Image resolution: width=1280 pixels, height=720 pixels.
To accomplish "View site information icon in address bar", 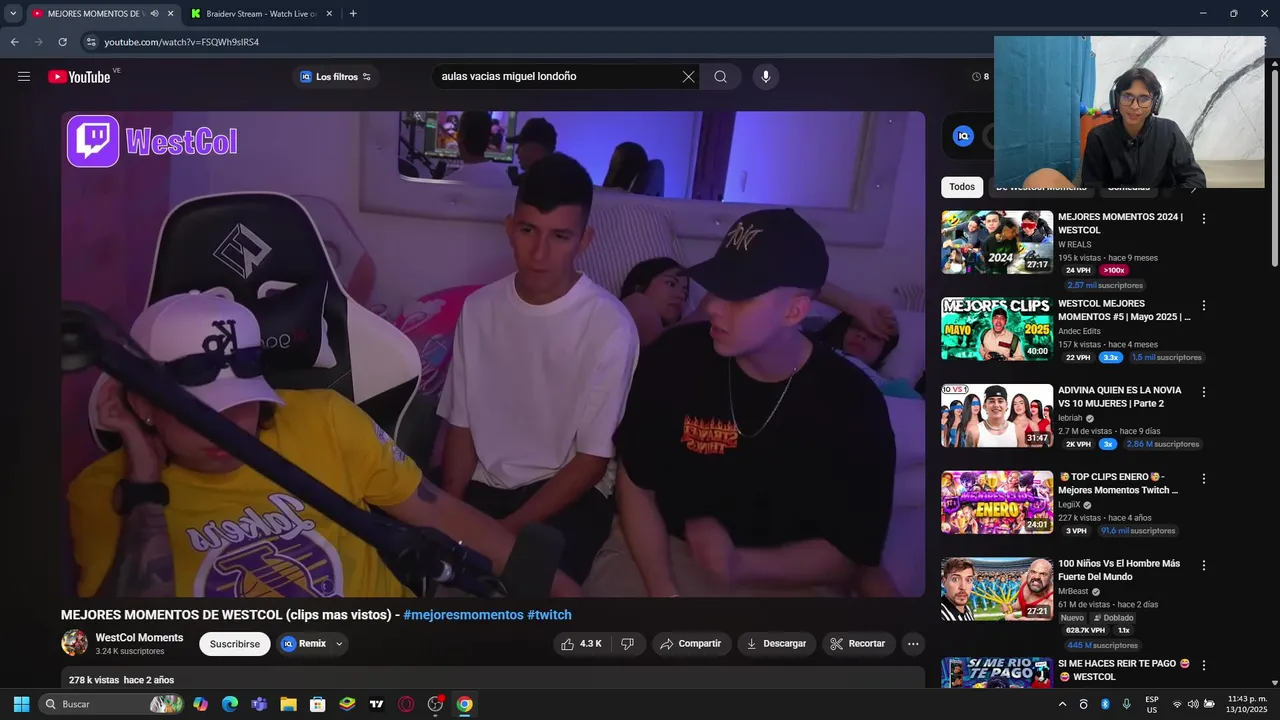I will point(91,42).
